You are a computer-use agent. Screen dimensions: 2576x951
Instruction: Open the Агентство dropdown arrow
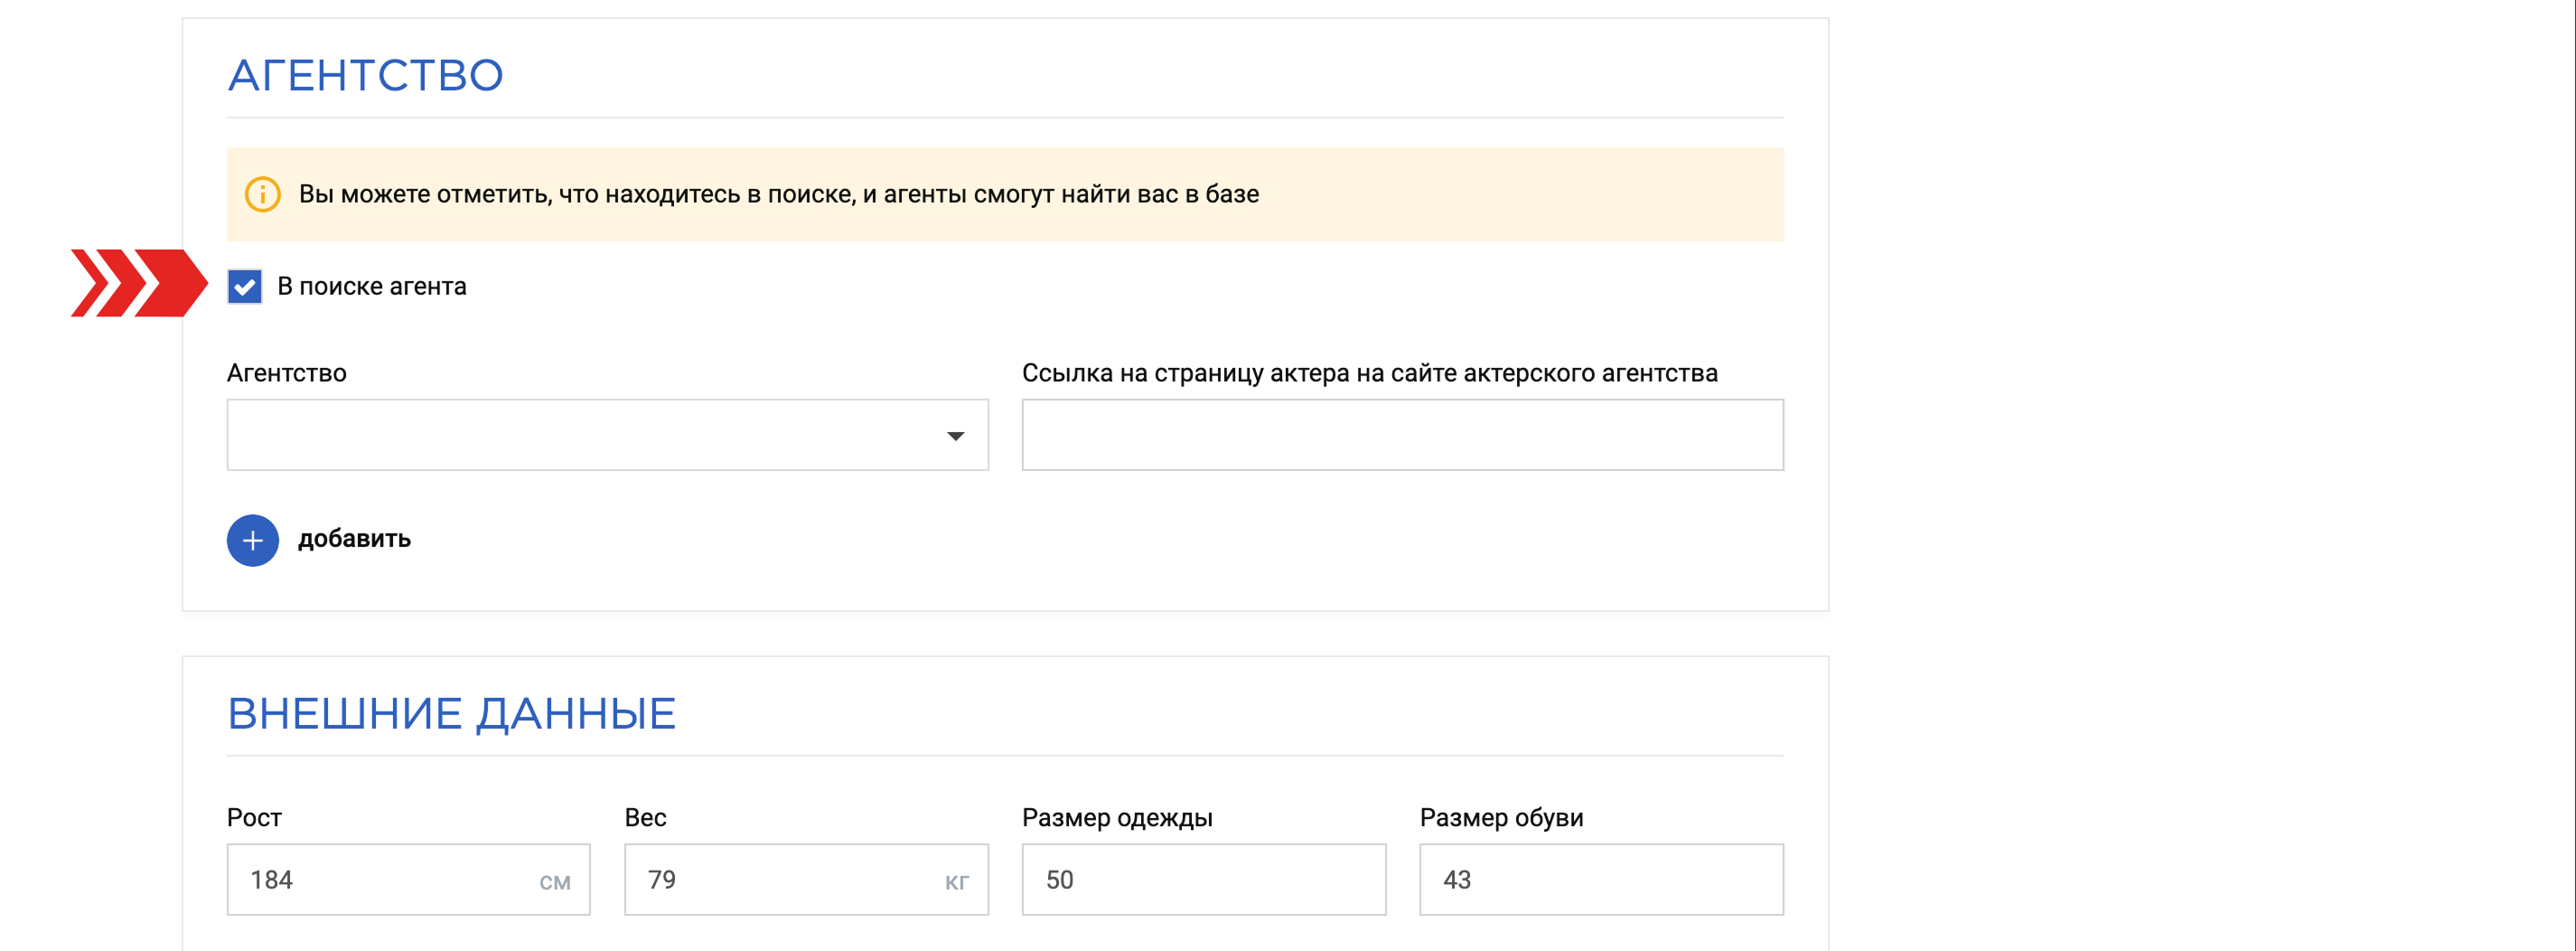tap(955, 436)
